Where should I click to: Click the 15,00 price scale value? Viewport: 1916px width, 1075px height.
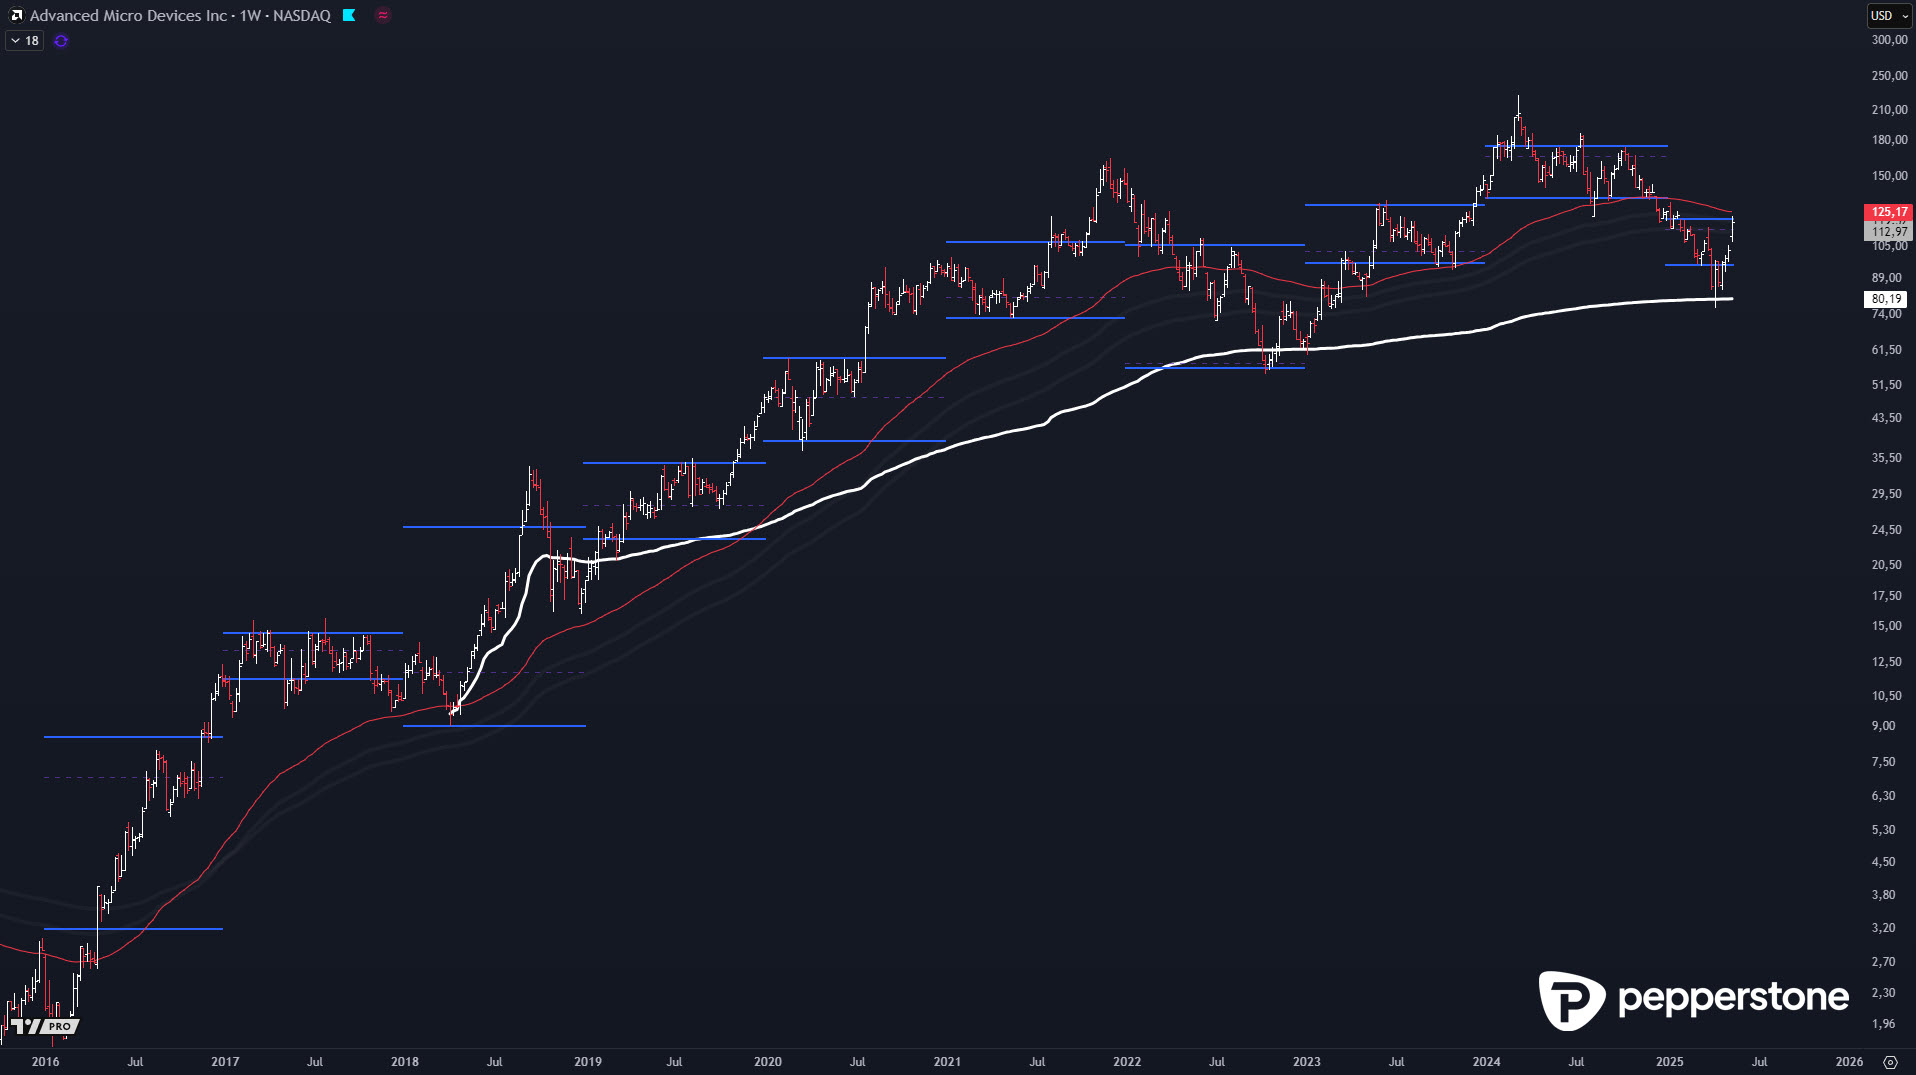pyautogui.click(x=1886, y=626)
